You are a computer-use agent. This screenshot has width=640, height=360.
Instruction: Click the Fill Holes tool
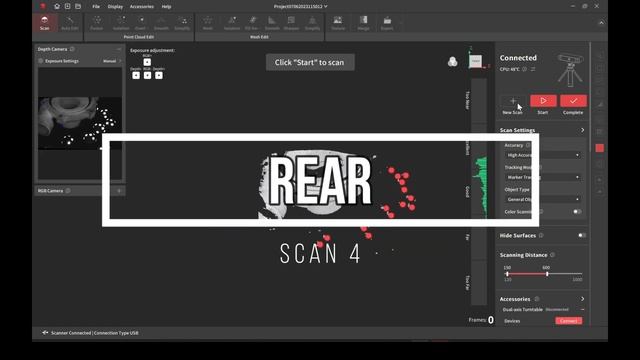(x=252, y=23)
